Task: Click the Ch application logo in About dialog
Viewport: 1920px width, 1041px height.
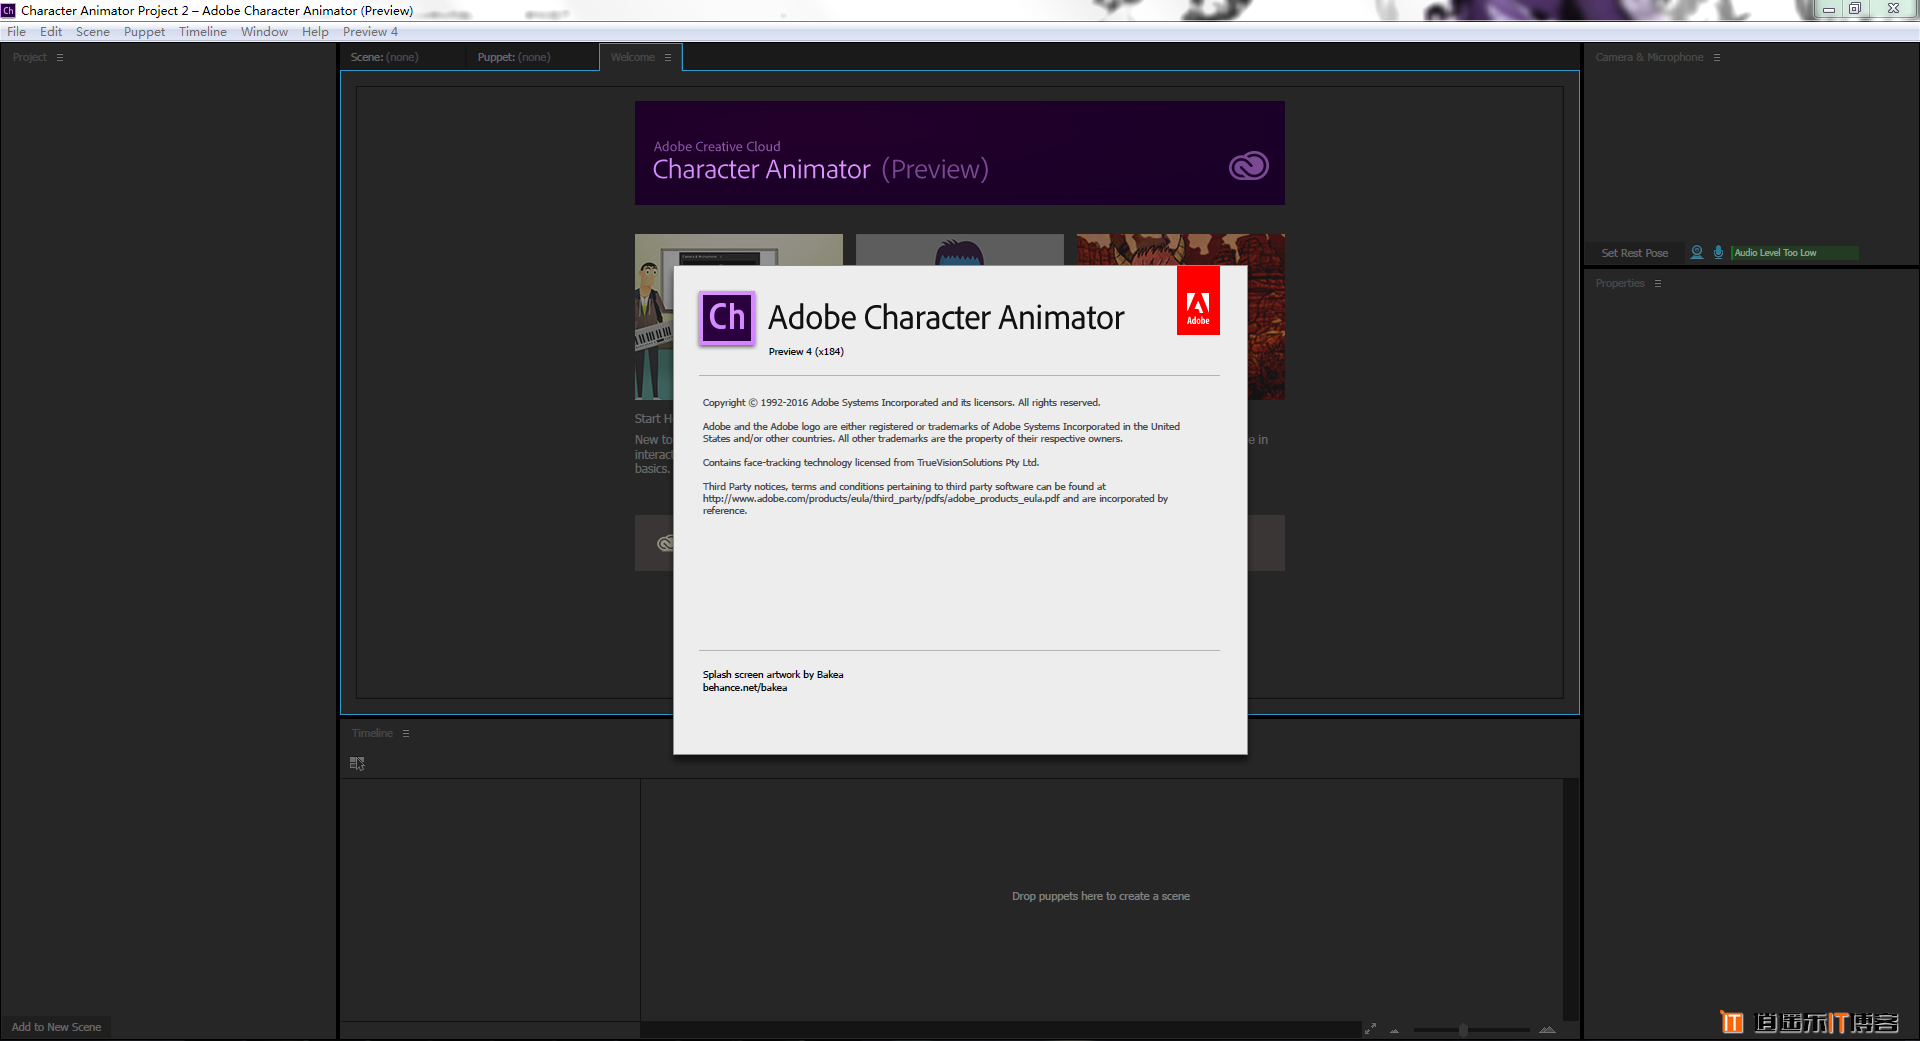Action: point(727,318)
